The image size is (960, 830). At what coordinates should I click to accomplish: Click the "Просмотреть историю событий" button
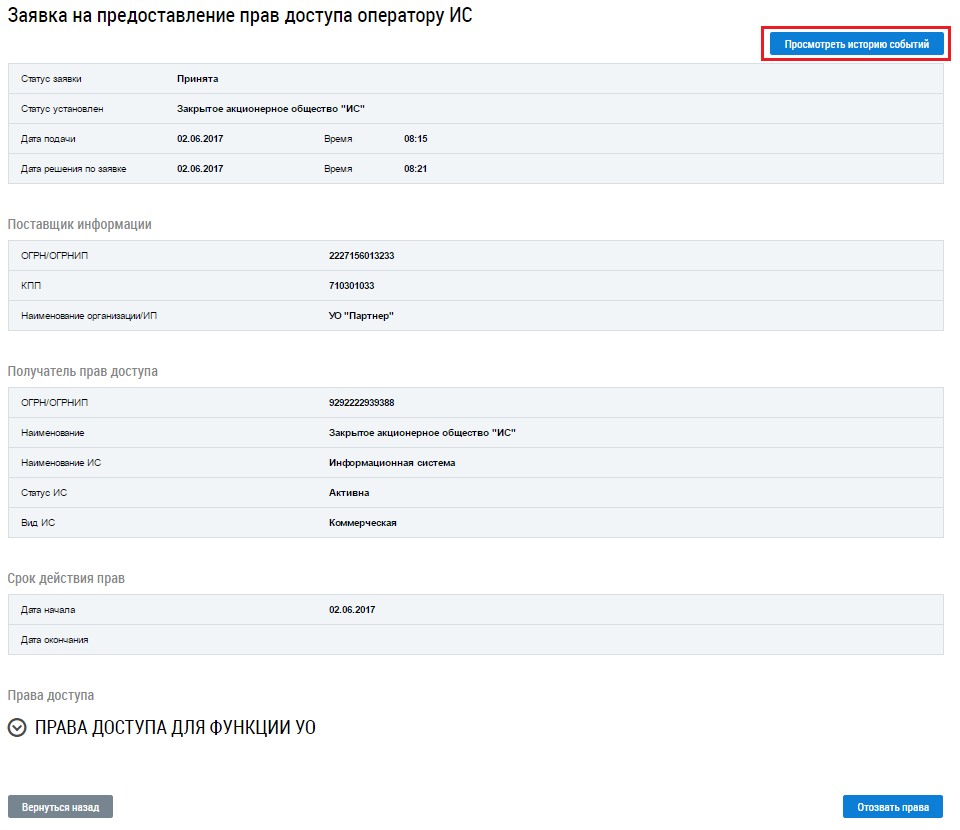[856, 45]
